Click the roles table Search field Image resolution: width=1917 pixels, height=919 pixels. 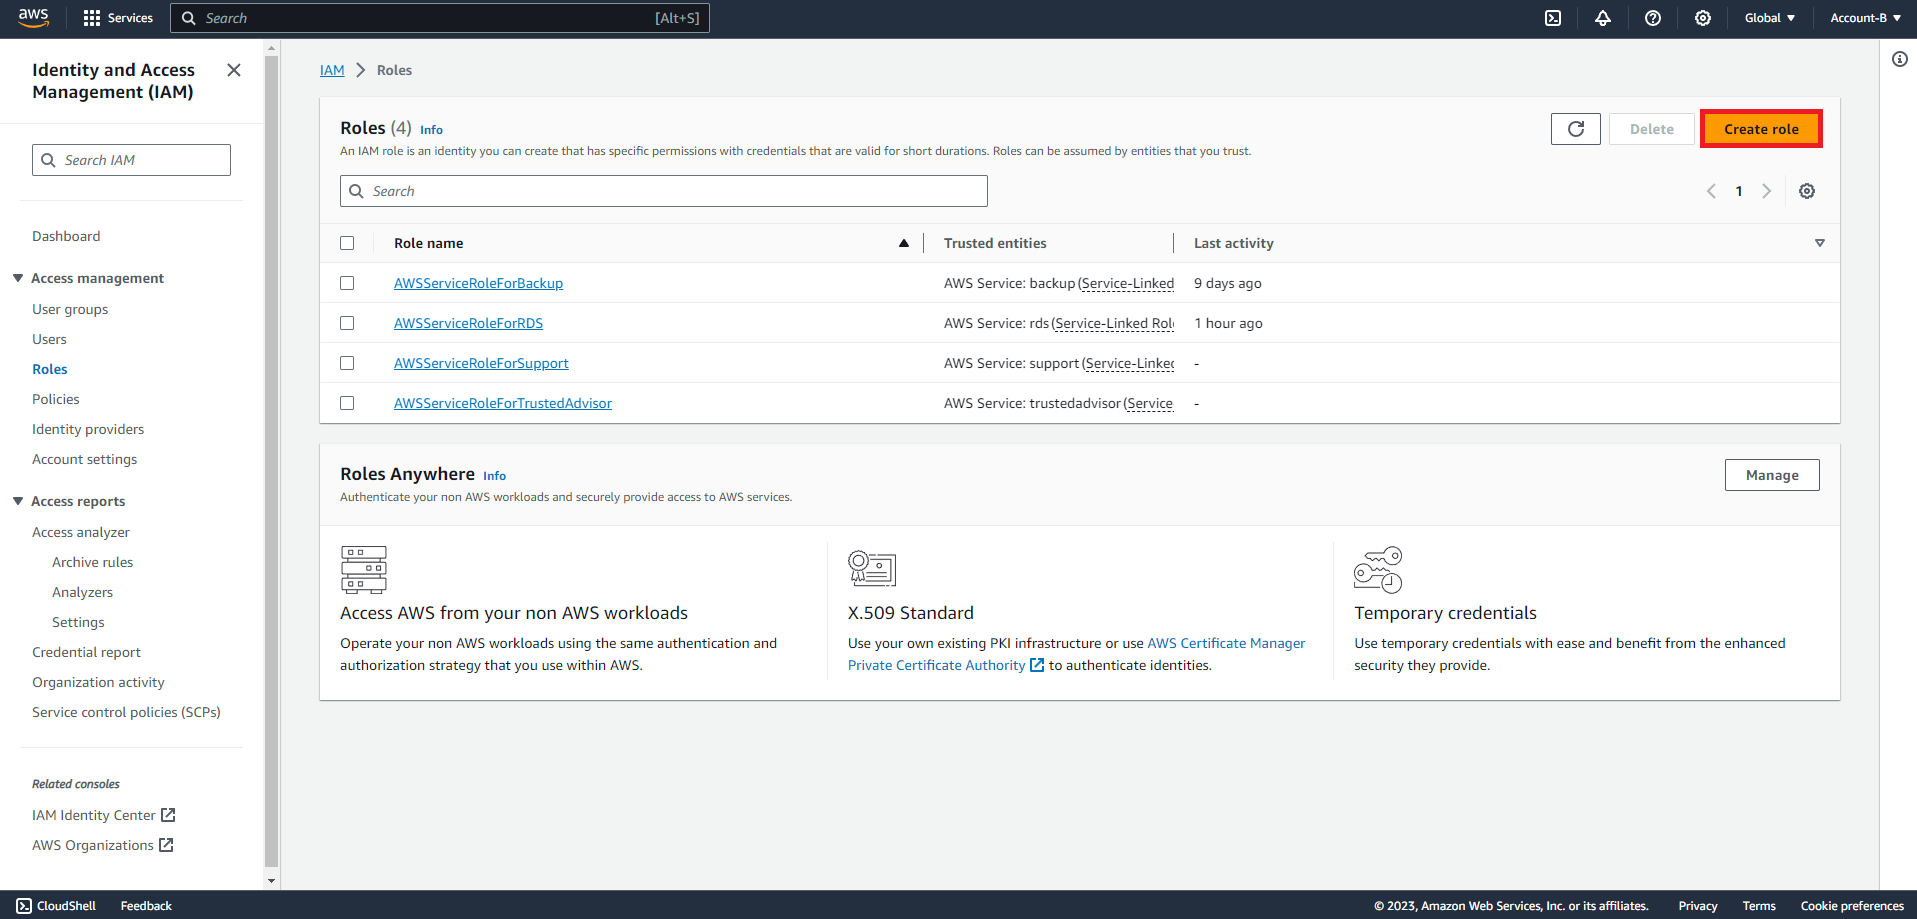(664, 191)
